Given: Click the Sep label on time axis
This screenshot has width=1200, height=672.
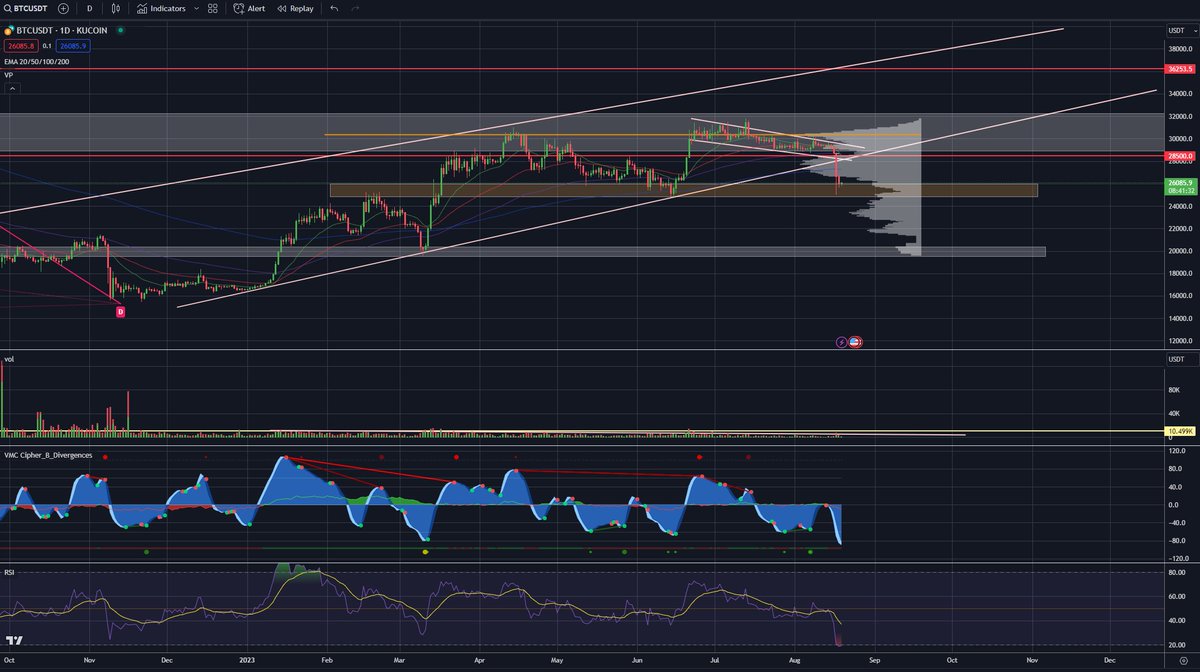Looking at the screenshot, I should [x=874, y=661].
